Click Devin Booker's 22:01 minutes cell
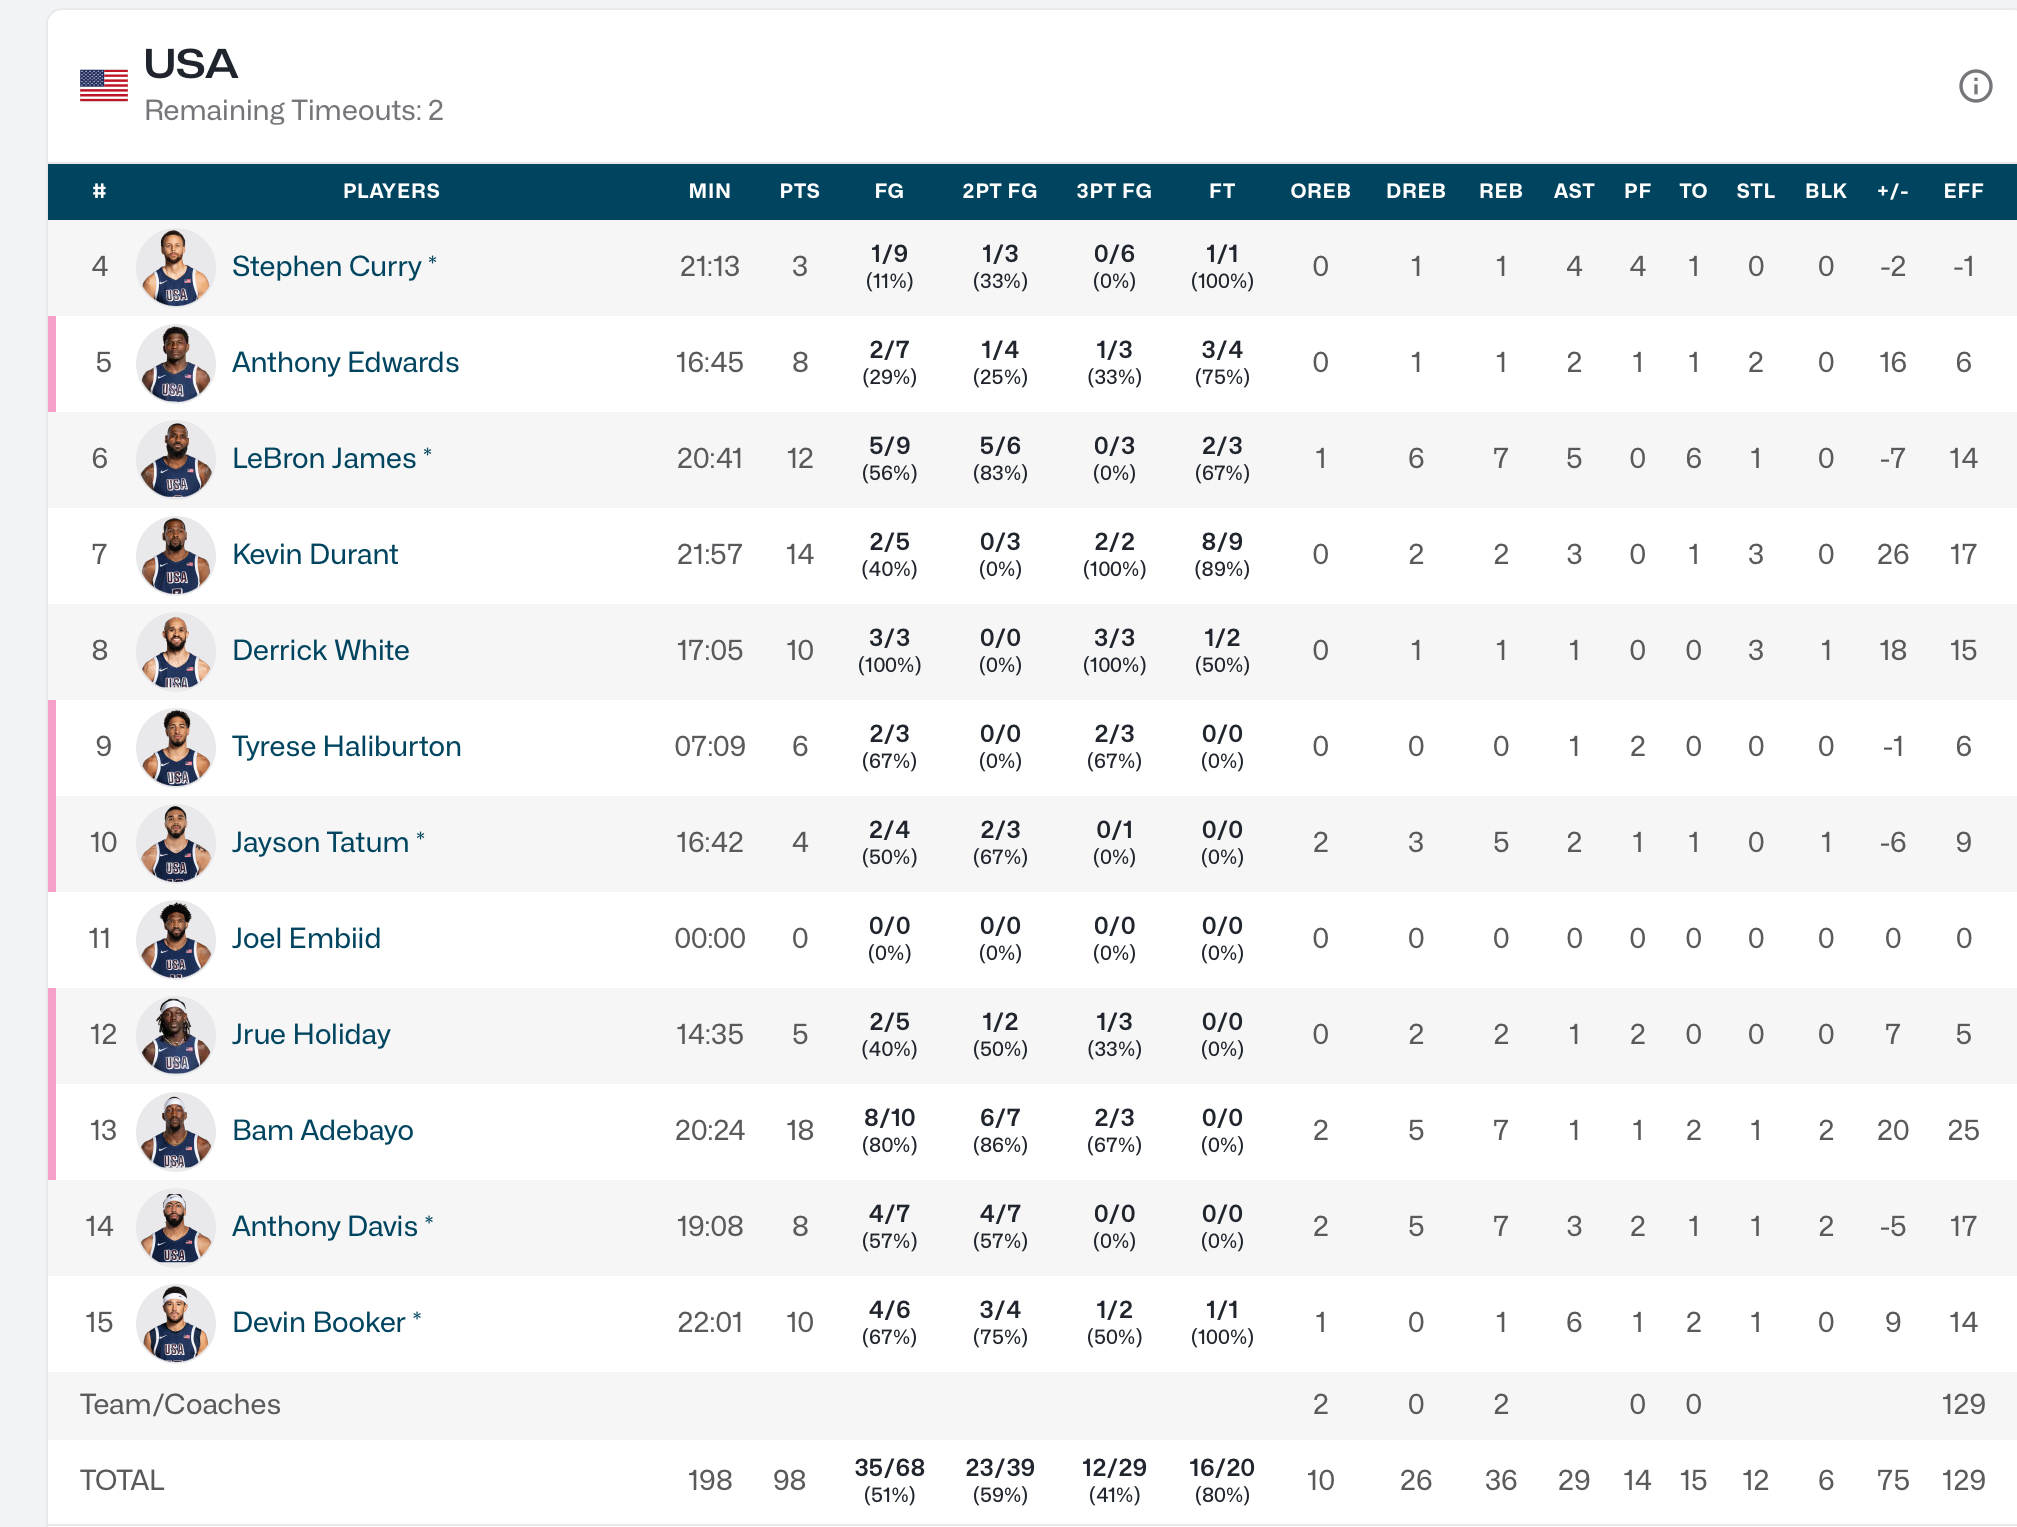 pos(709,1322)
